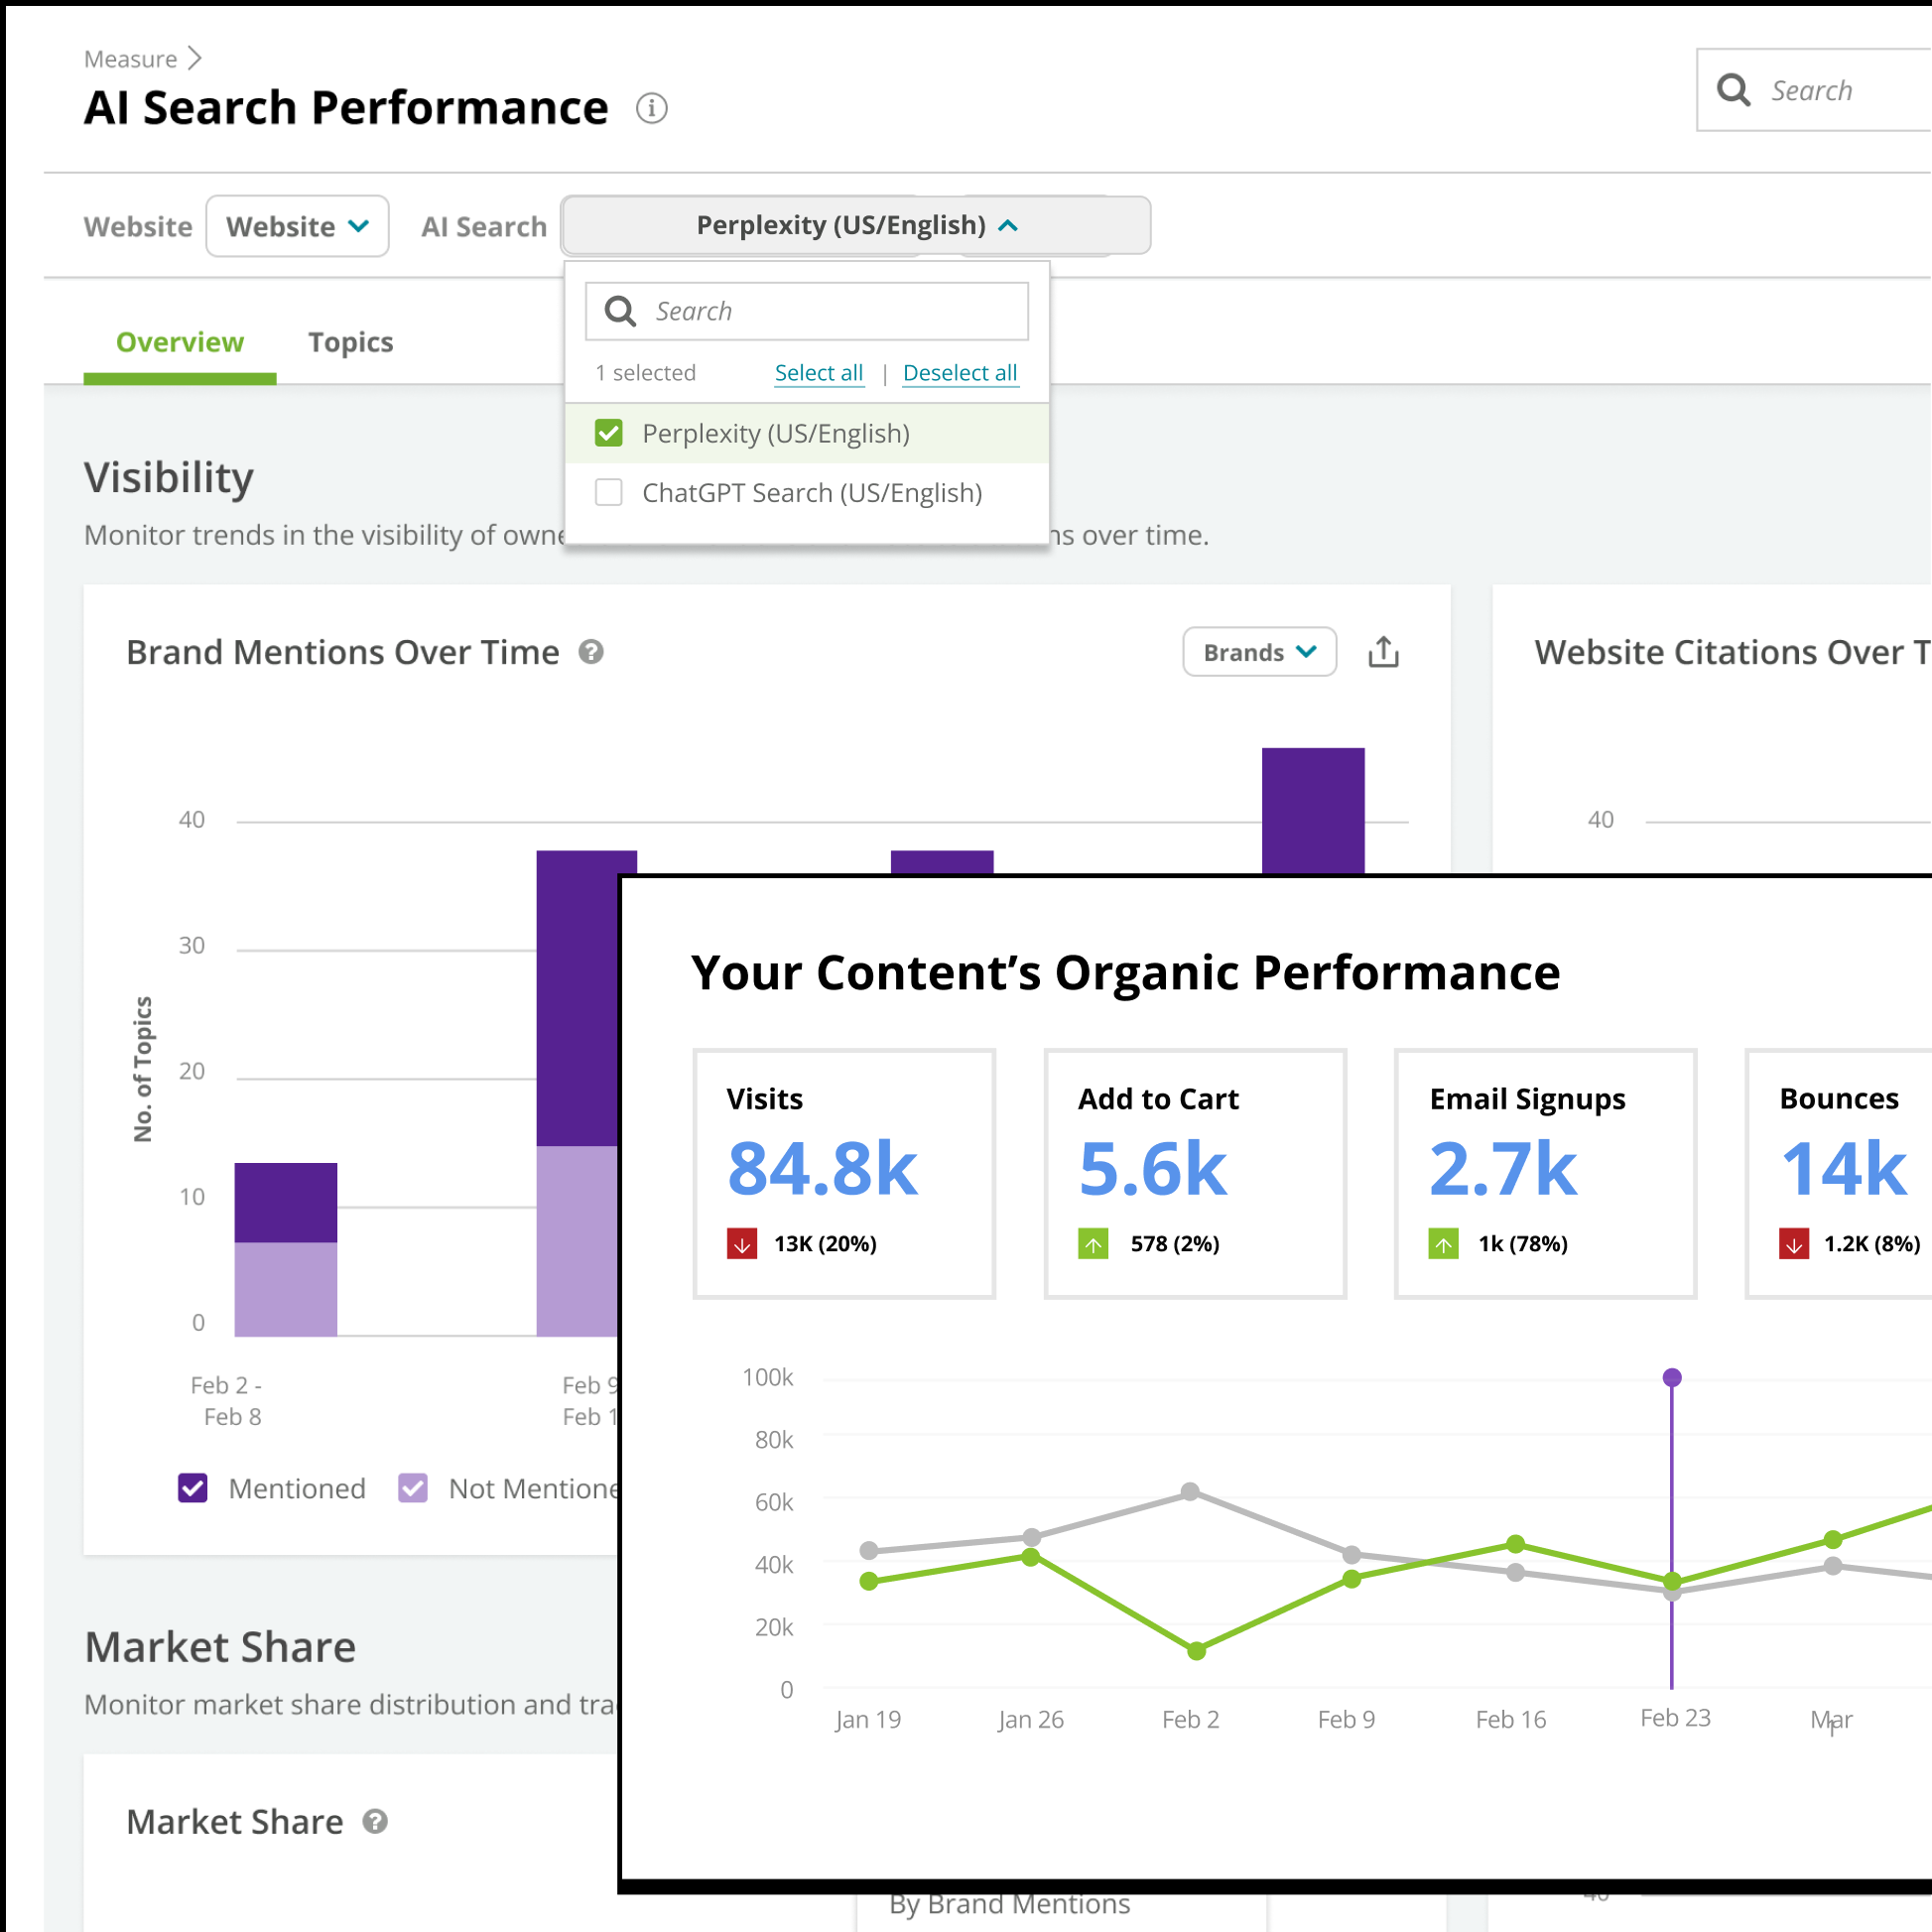
Task: Switch to the Topics tab
Action: pos(350,342)
